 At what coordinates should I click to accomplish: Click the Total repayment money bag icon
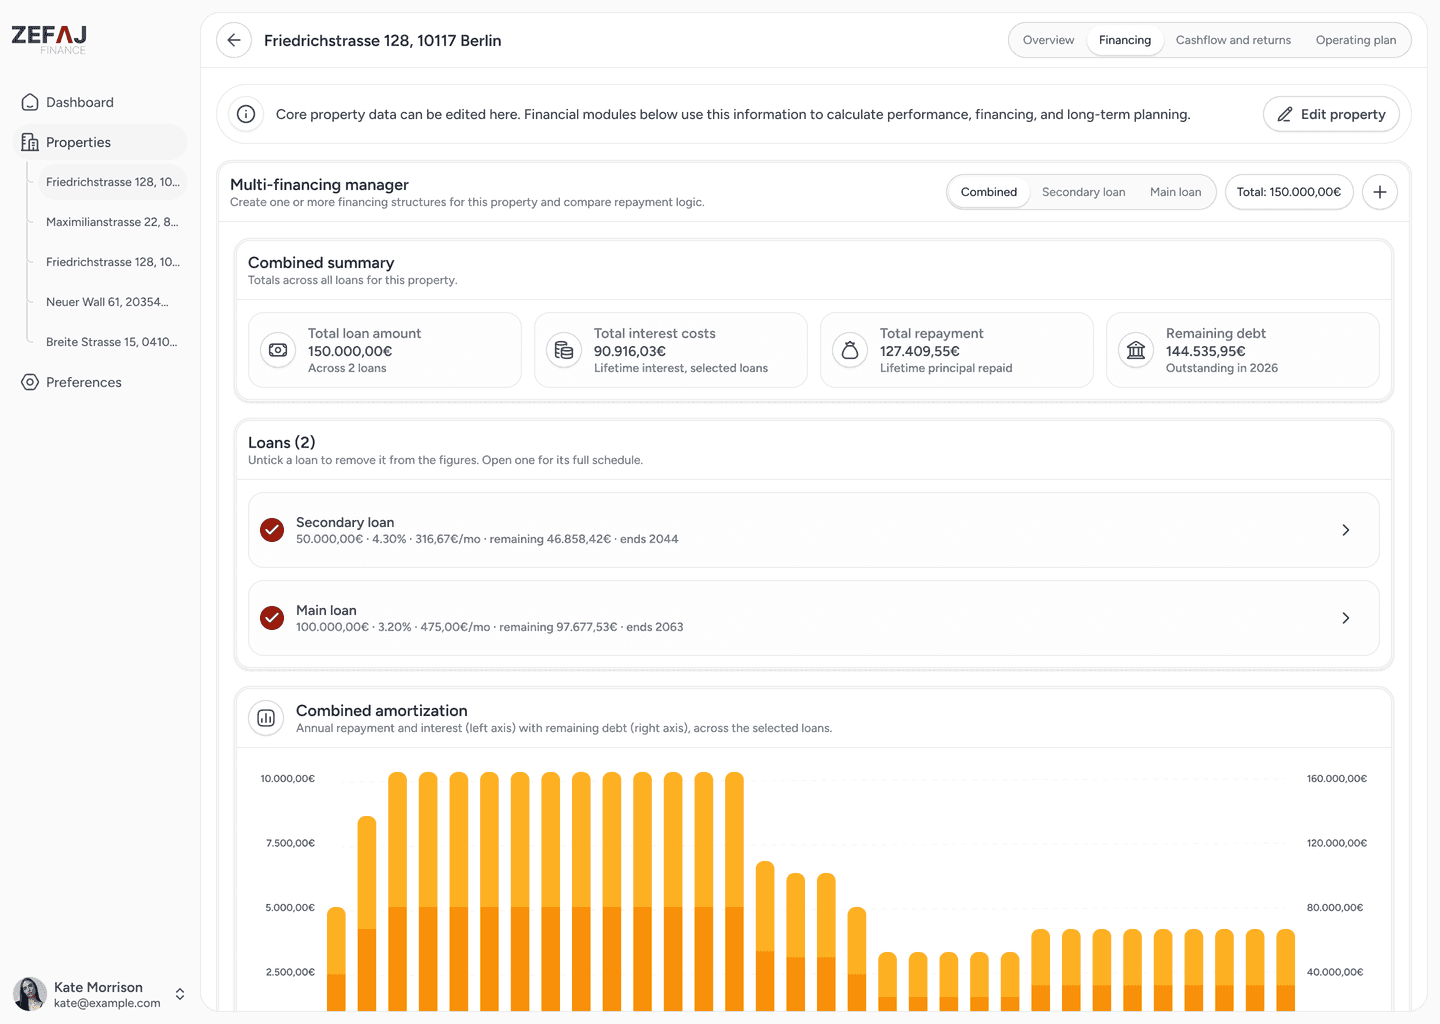click(850, 350)
